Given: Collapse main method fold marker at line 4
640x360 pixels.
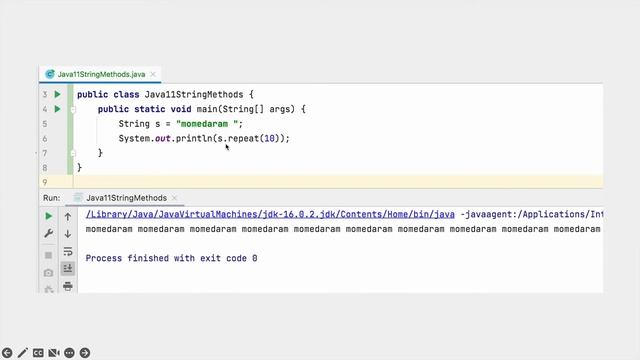Looking at the screenshot, I should click(73, 109).
